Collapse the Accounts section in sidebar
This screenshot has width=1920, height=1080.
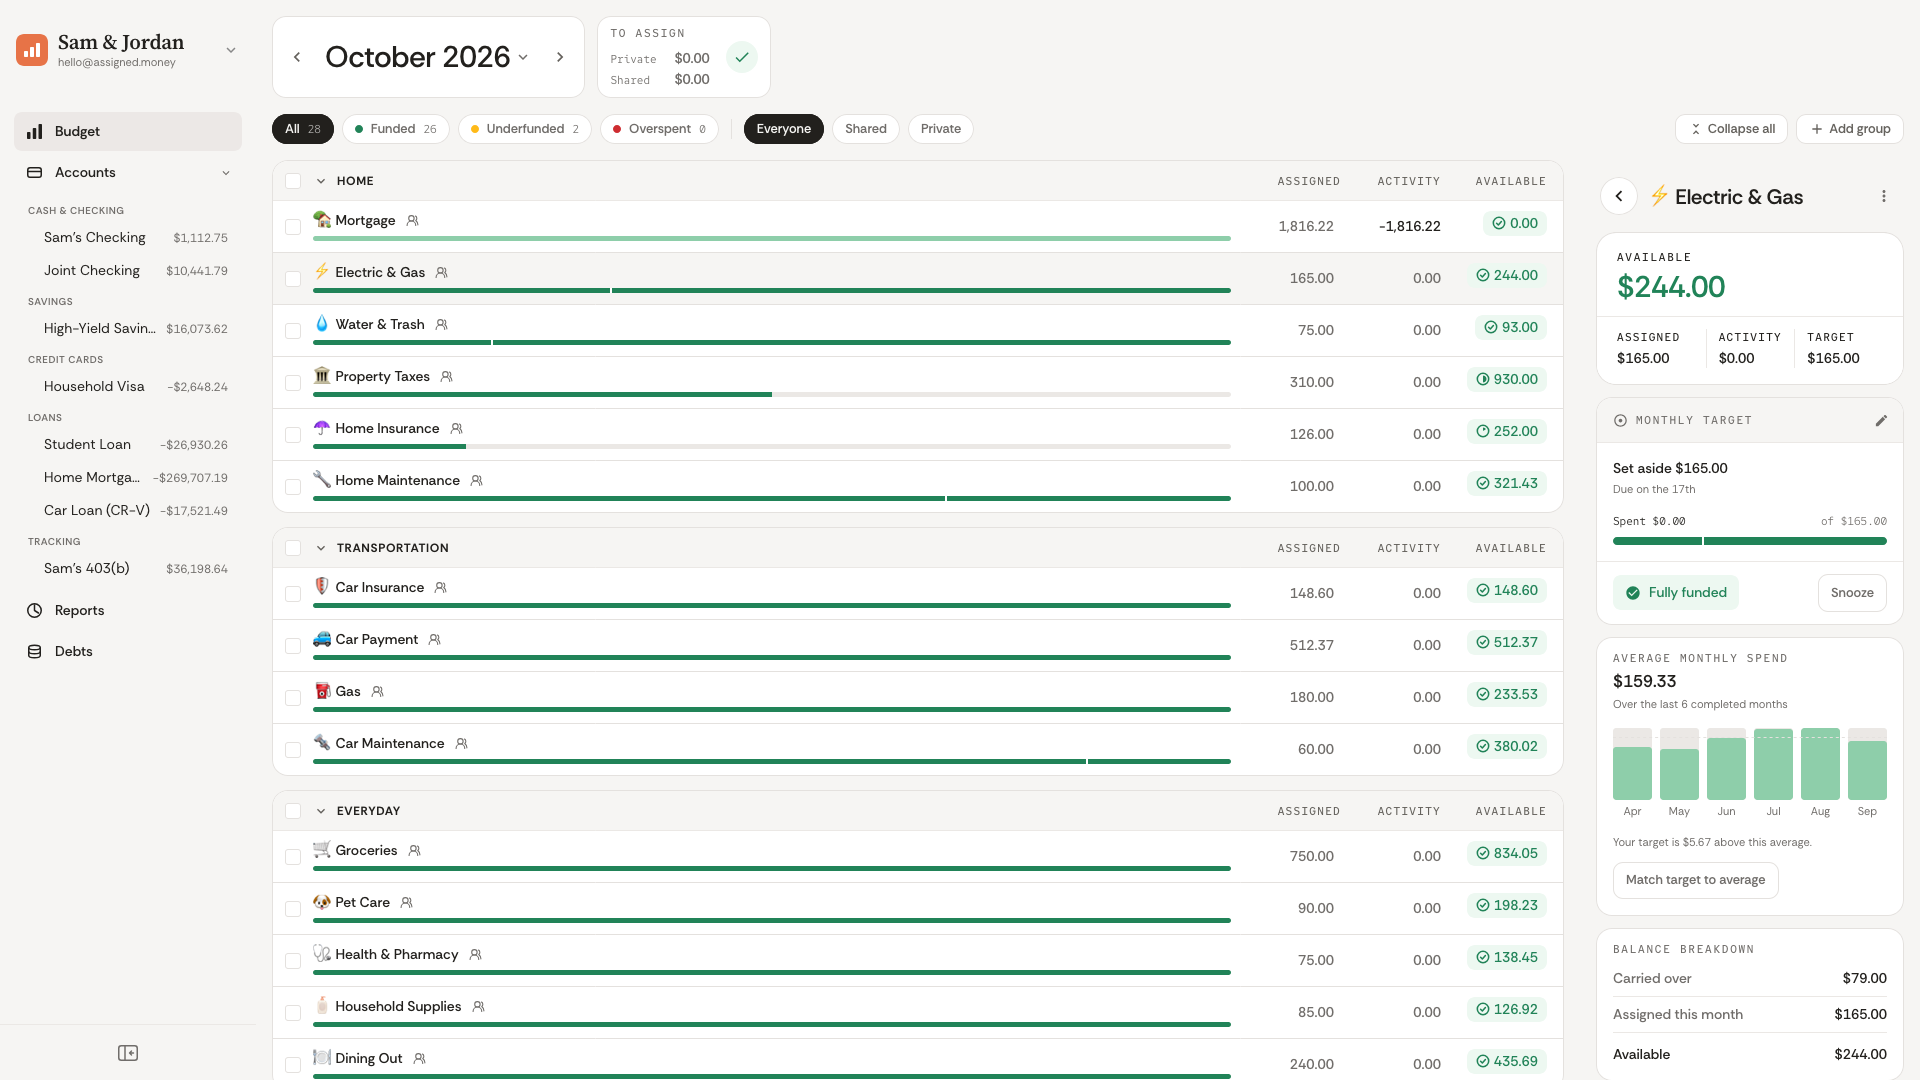pyautogui.click(x=226, y=173)
